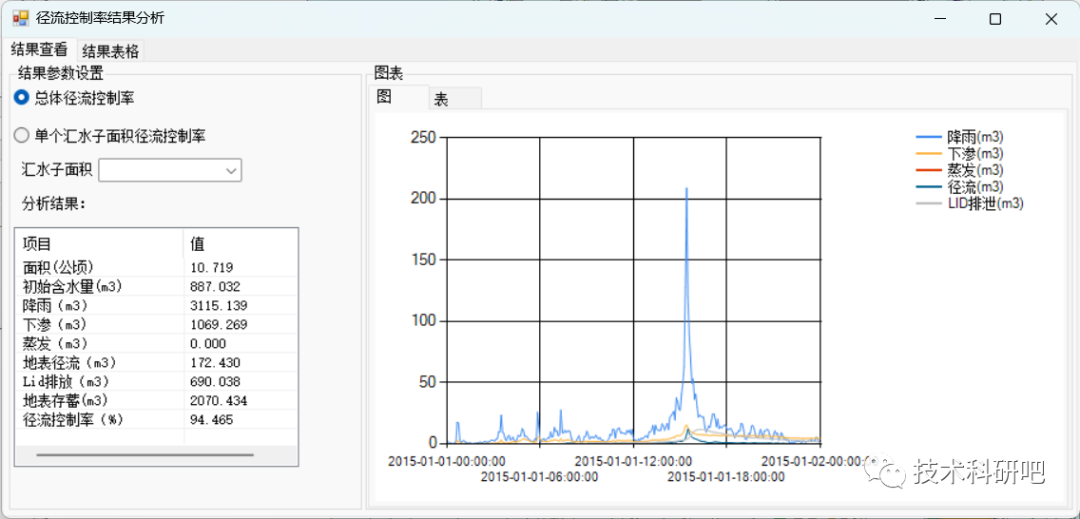Click the value 887.032
Image resolution: width=1080 pixels, height=519 pixels.
[215, 286]
